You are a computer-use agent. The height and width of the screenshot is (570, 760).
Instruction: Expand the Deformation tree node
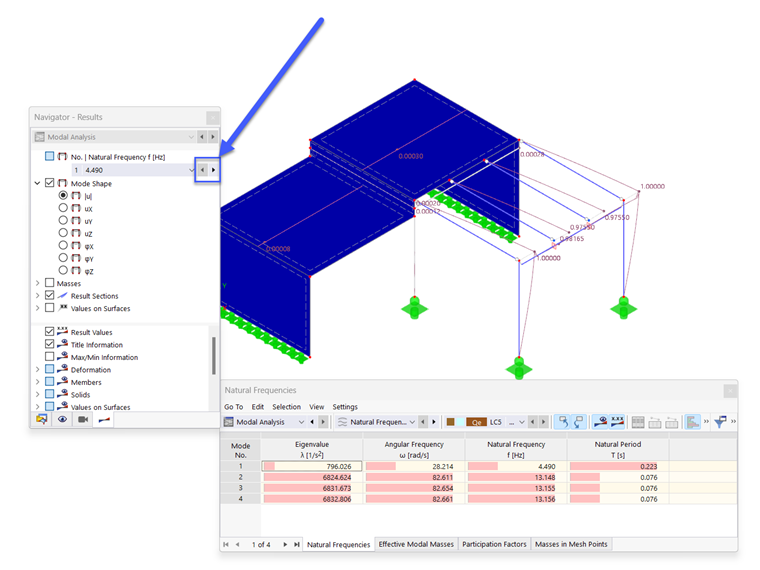tap(37, 369)
